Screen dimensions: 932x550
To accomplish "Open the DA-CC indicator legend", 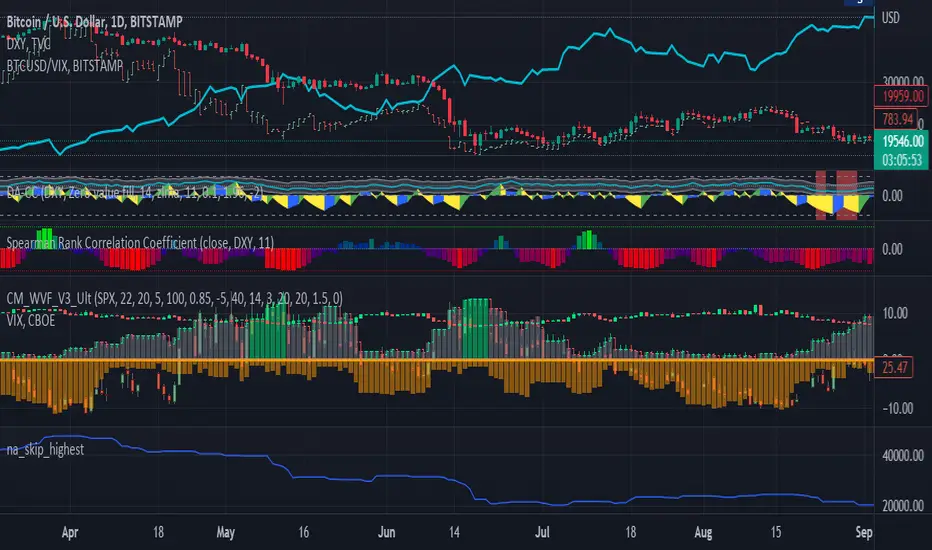I will (x=134, y=192).
